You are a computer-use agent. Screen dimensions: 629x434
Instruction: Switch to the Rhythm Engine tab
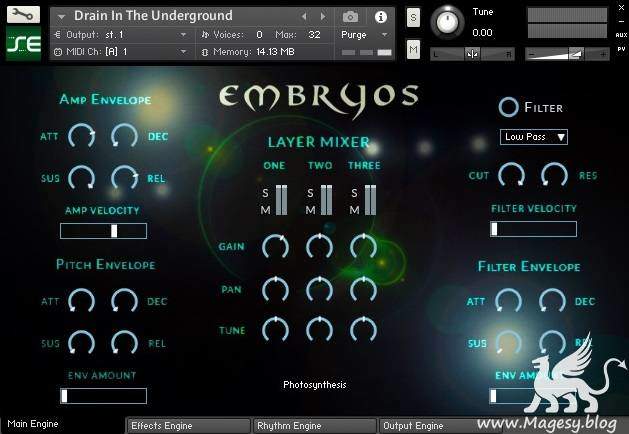tap(314, 426)
